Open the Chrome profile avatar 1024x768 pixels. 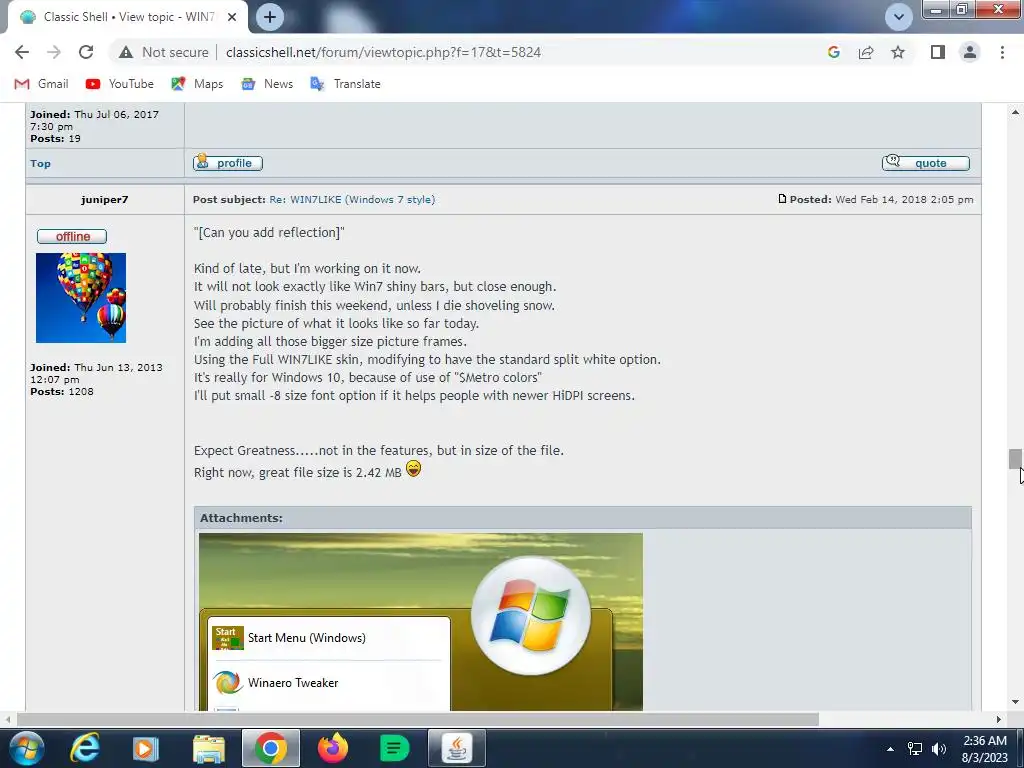(x=970, y=52)
